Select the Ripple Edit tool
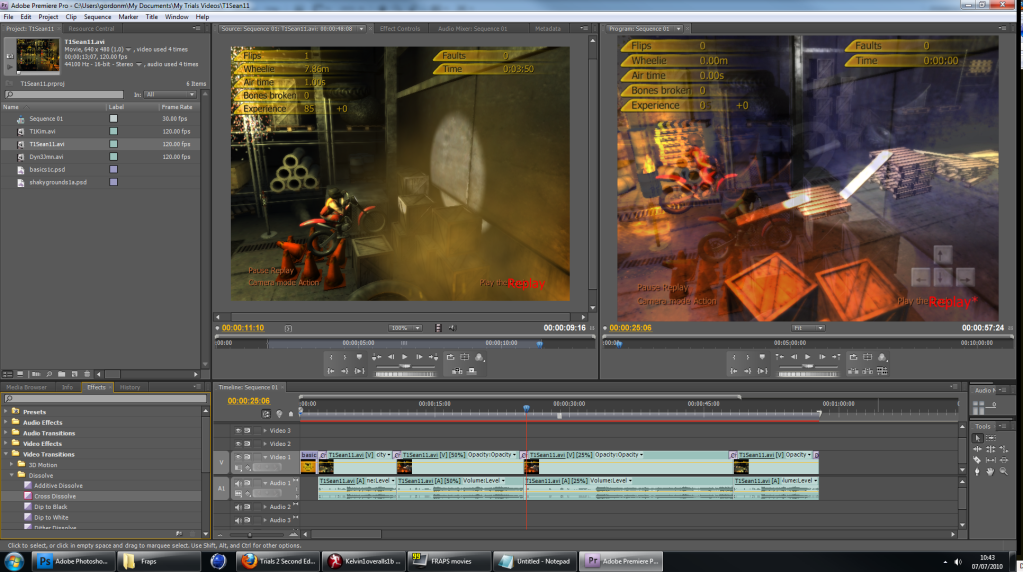 (x=978, y=449)
